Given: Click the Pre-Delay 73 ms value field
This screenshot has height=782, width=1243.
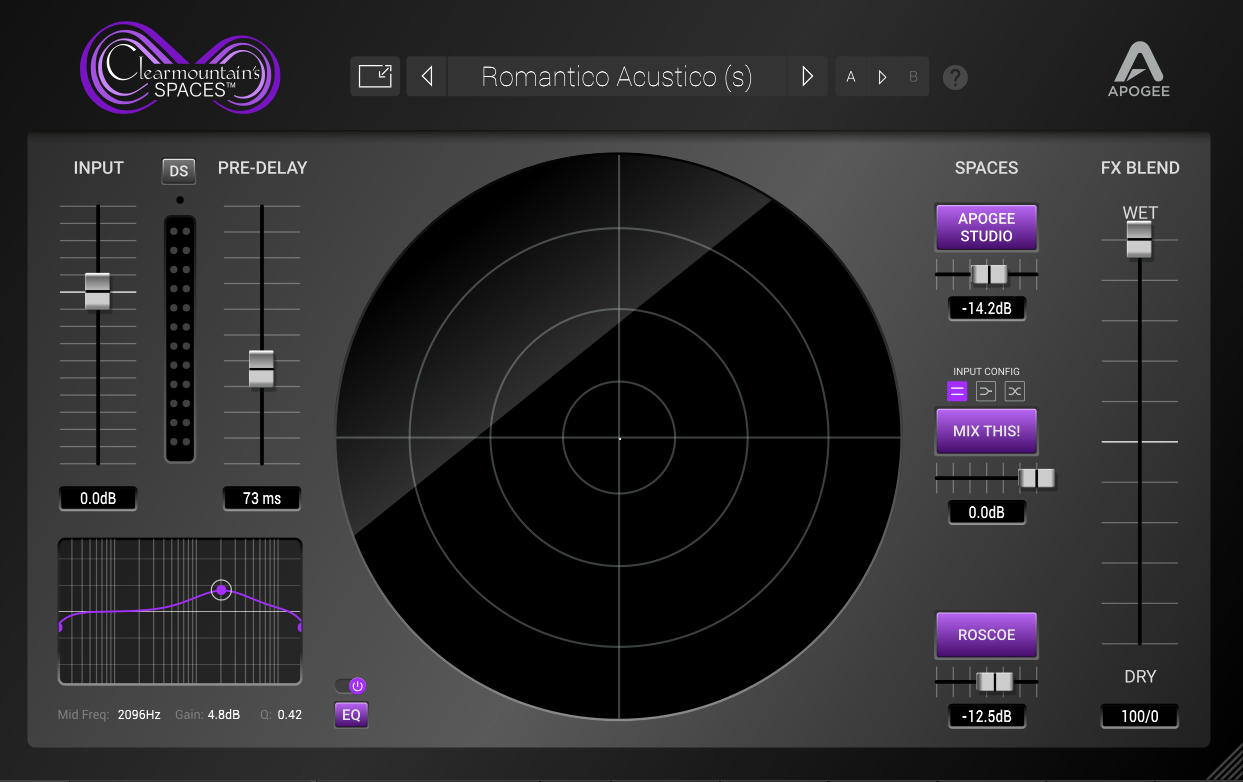Looking at the screenshot, I should [262, 498].
